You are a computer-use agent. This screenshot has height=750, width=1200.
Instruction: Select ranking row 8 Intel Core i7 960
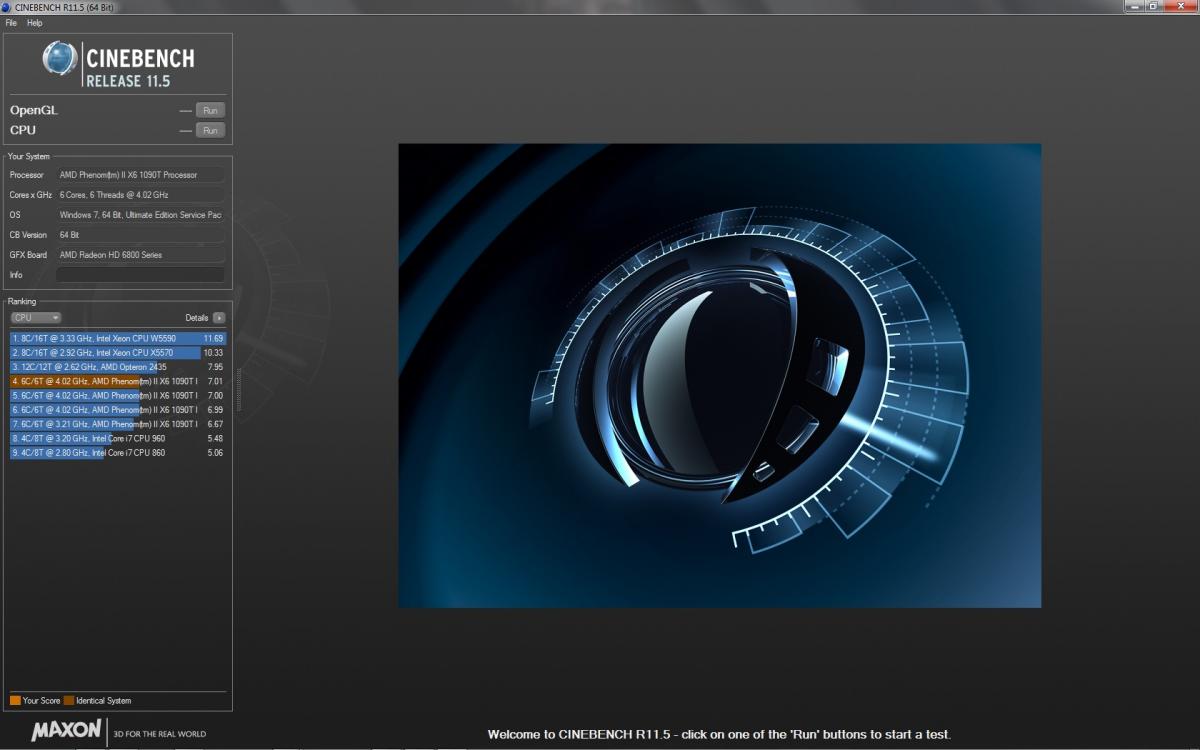(118, 439)
